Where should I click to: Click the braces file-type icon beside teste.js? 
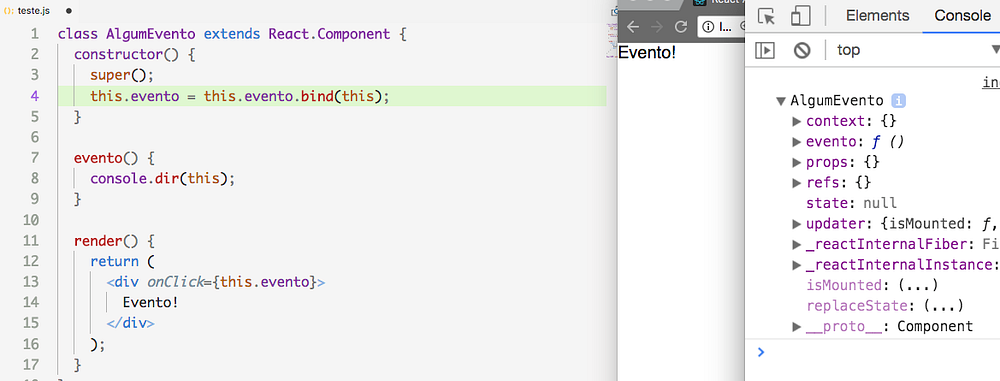tap(9, 11)
